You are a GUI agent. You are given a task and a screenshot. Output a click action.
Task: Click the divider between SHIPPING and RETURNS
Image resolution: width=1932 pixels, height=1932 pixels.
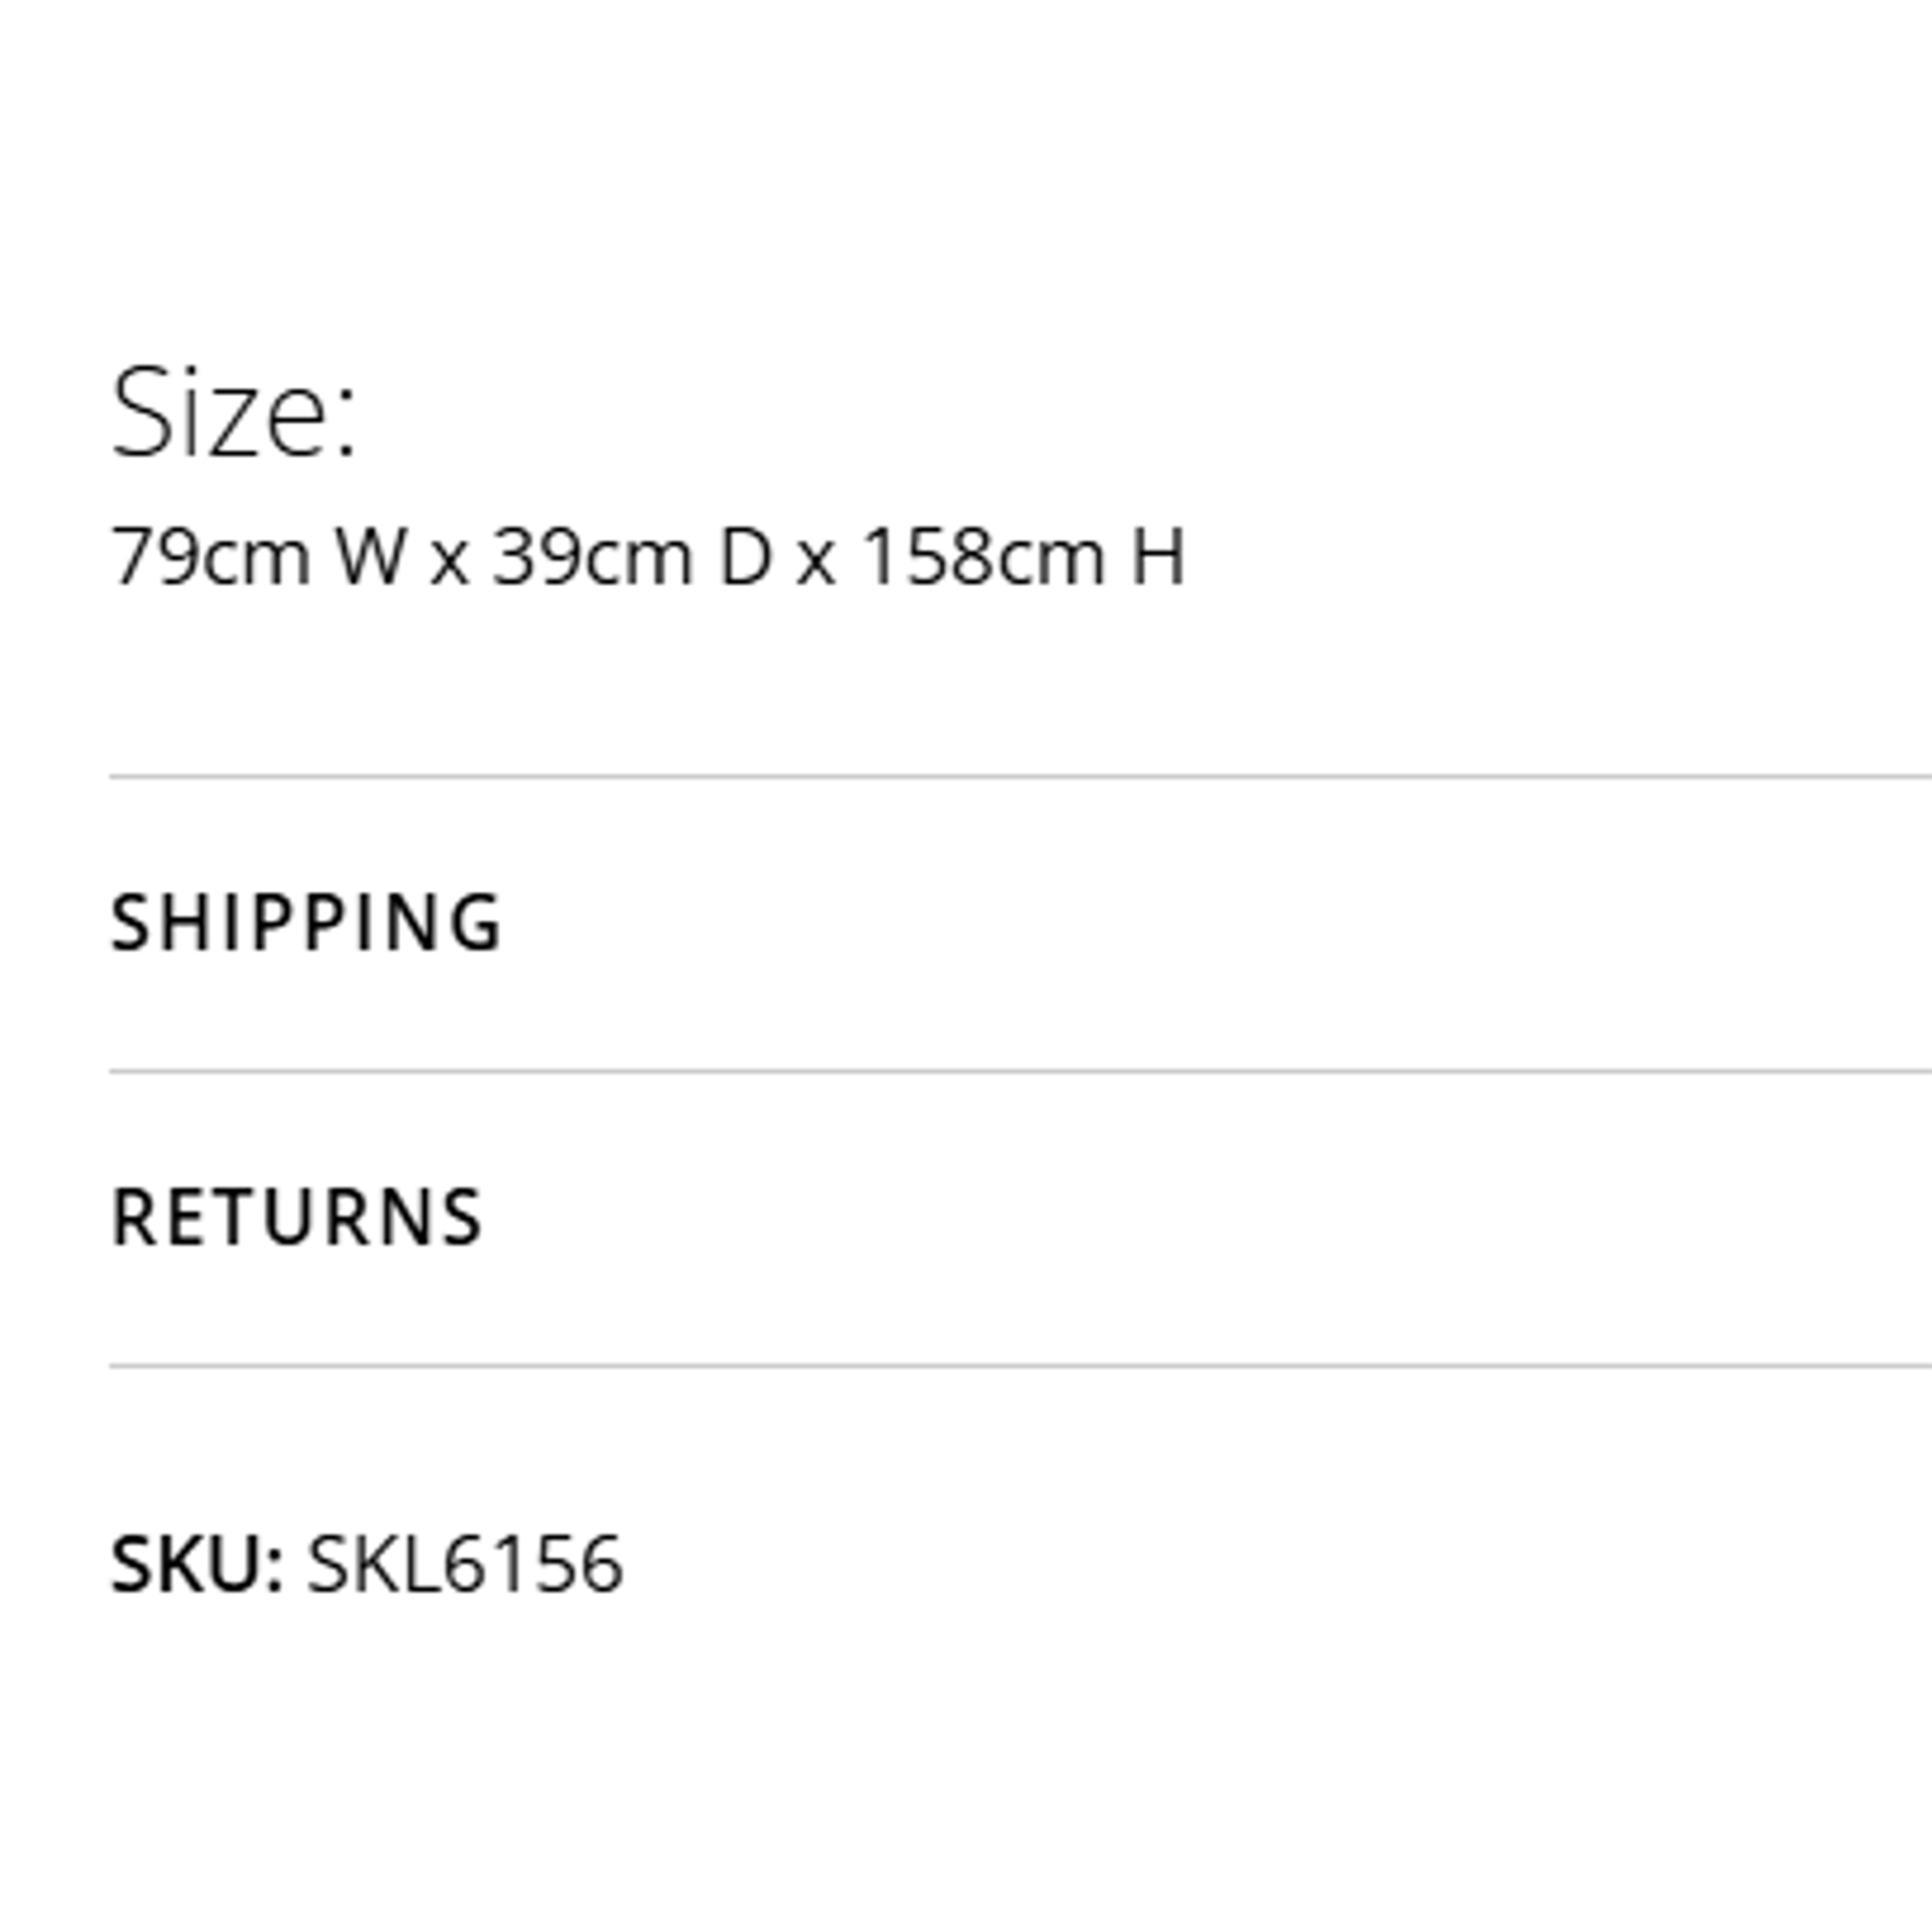[x=1020, y=1070]
